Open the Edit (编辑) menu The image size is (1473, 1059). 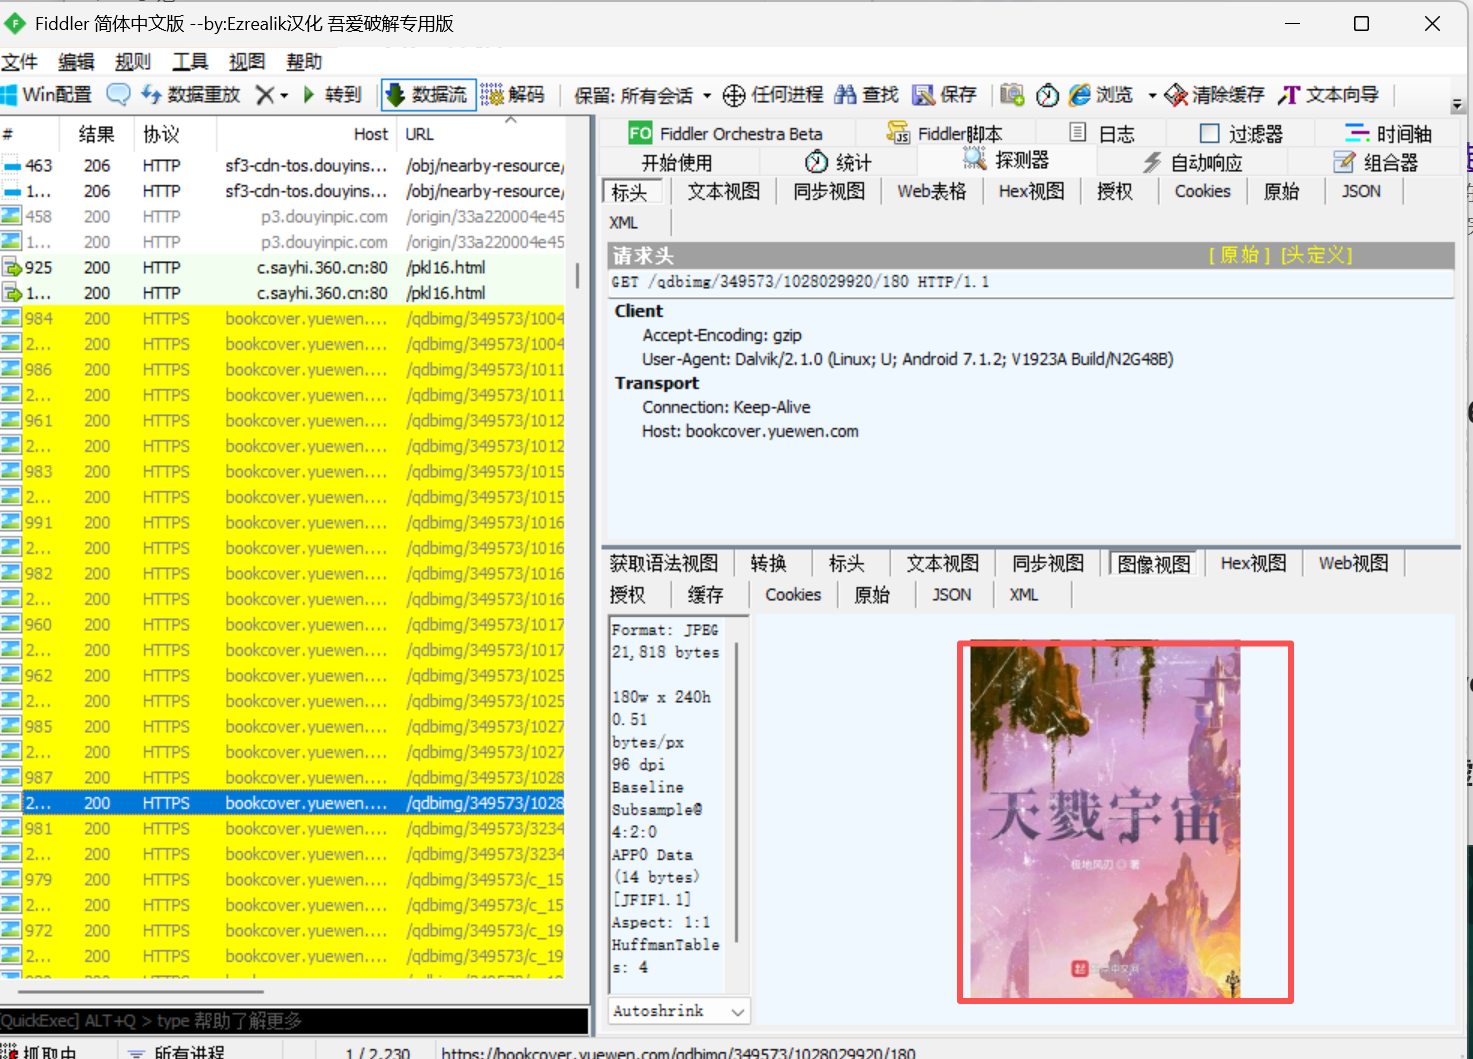click(x=76, y=62)
